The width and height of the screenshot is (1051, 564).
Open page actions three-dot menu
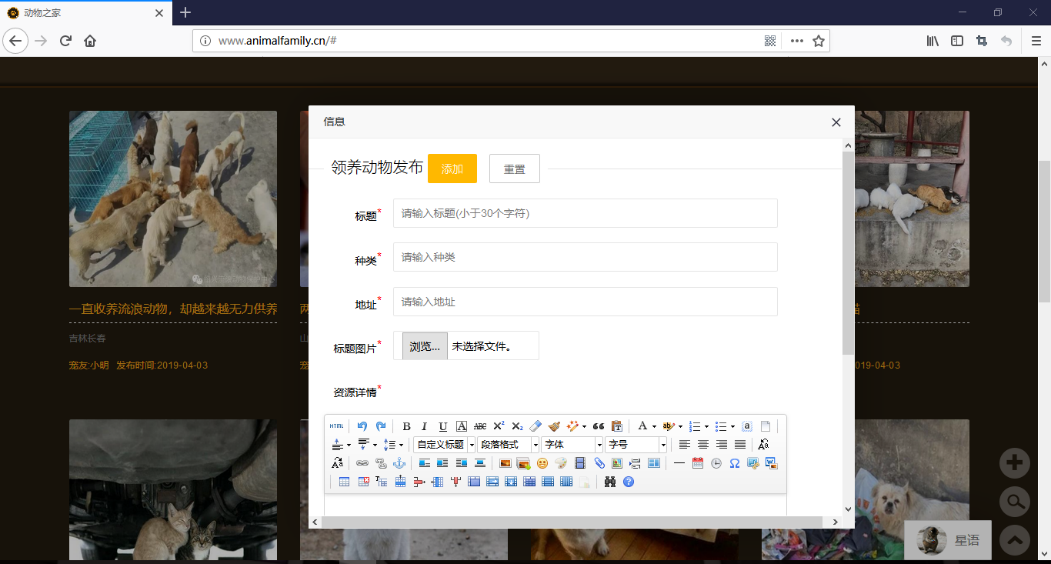pos(796,41)
